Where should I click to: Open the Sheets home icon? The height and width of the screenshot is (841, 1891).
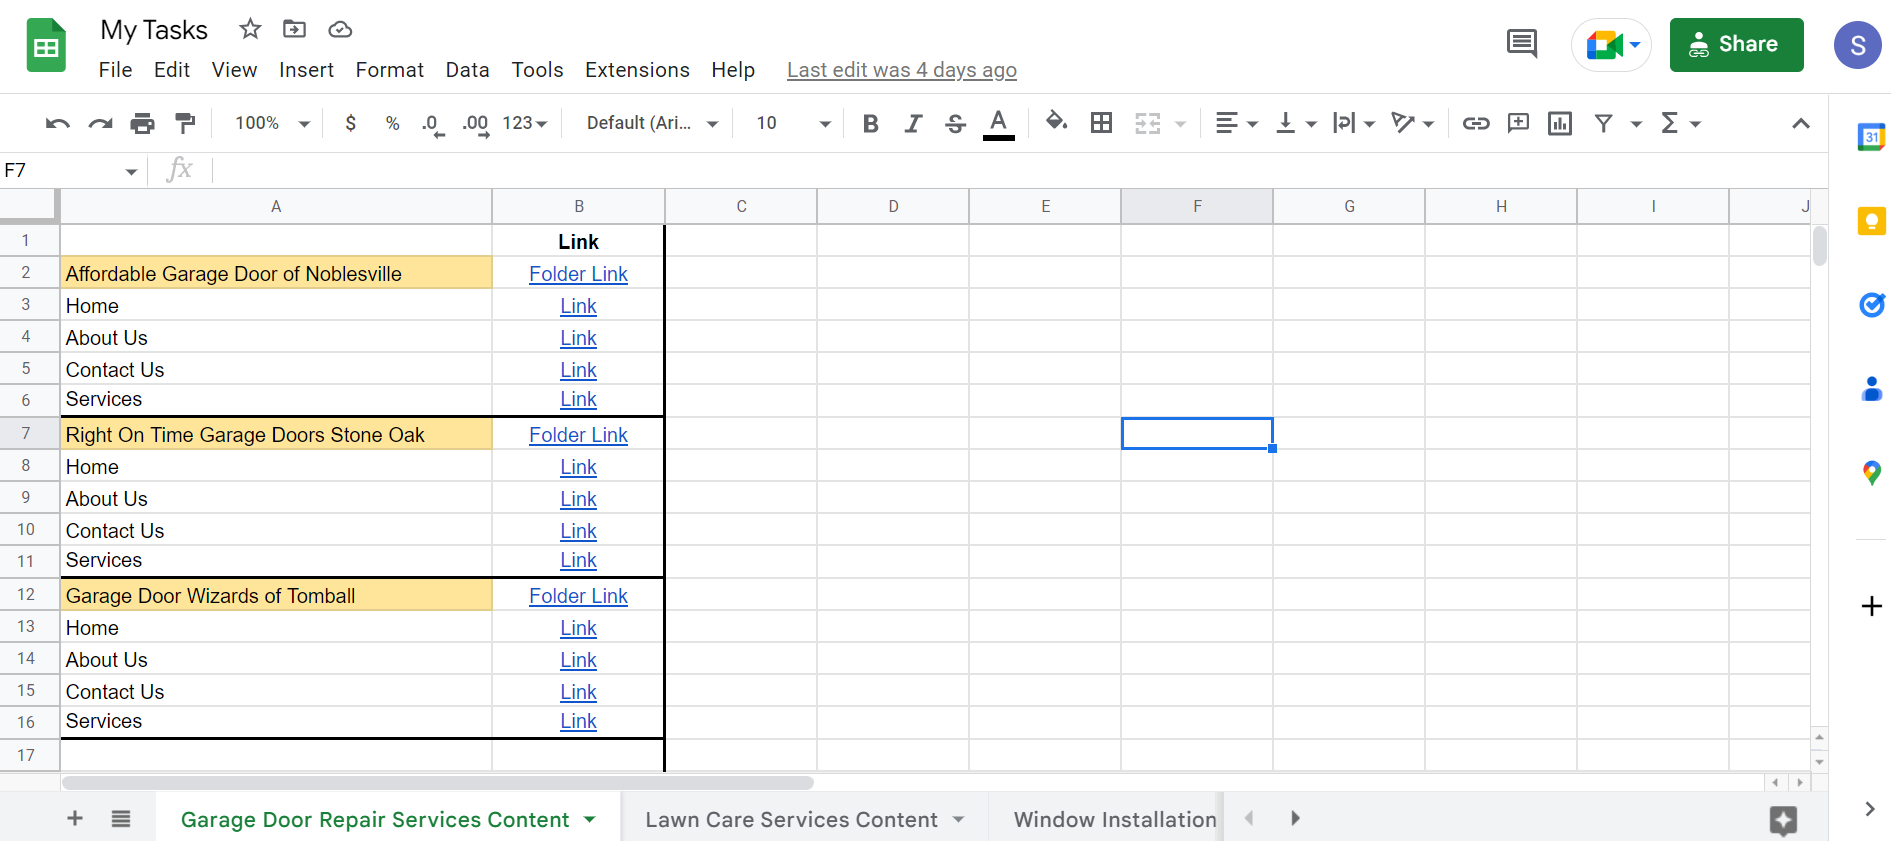[46, 46]
